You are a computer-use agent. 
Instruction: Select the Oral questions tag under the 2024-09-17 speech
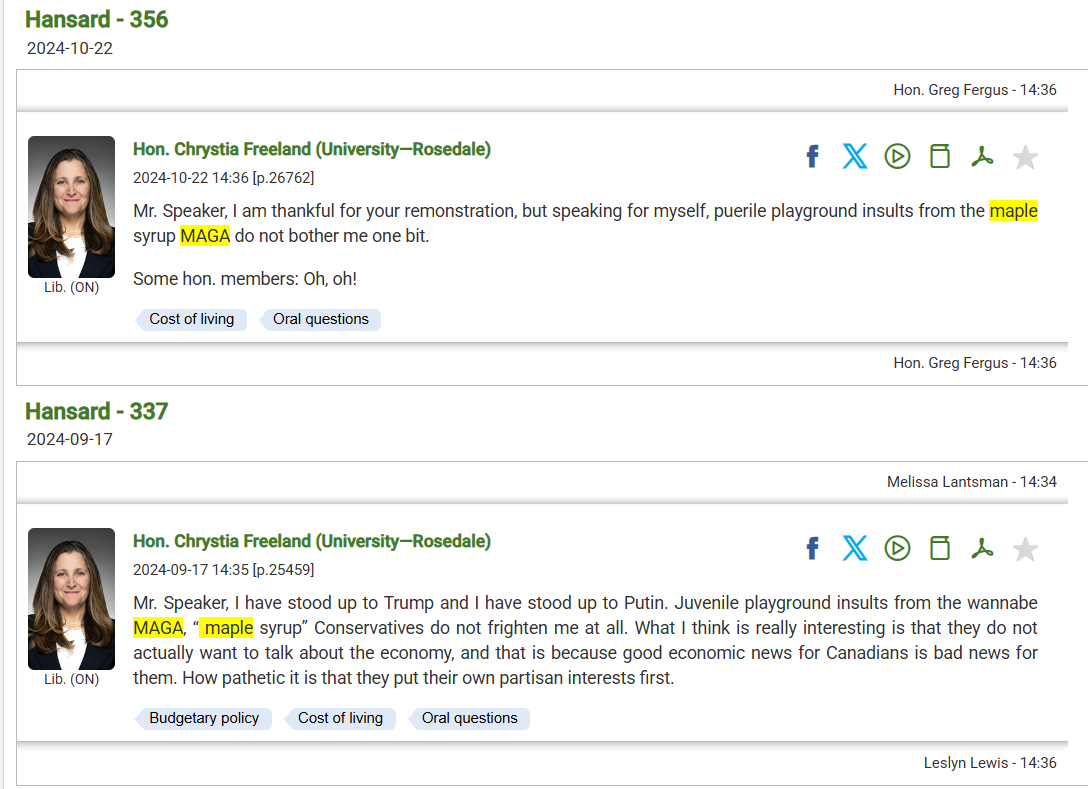pyautogui.click(x=469, y=718)
